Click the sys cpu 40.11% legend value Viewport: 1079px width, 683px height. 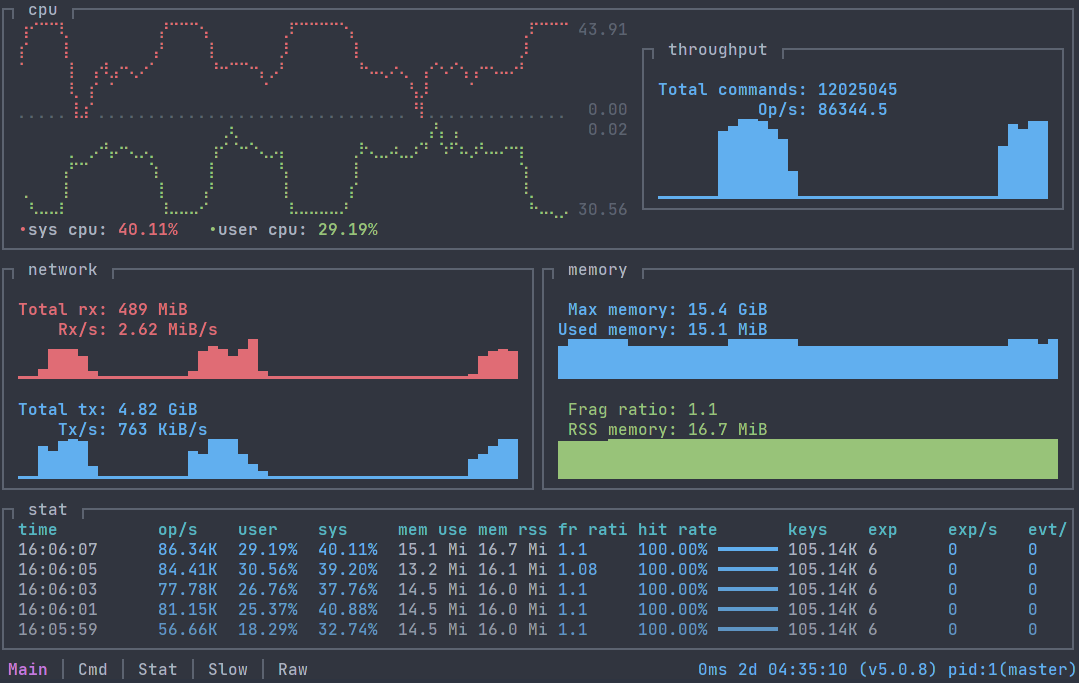click(x=148, y=230)
